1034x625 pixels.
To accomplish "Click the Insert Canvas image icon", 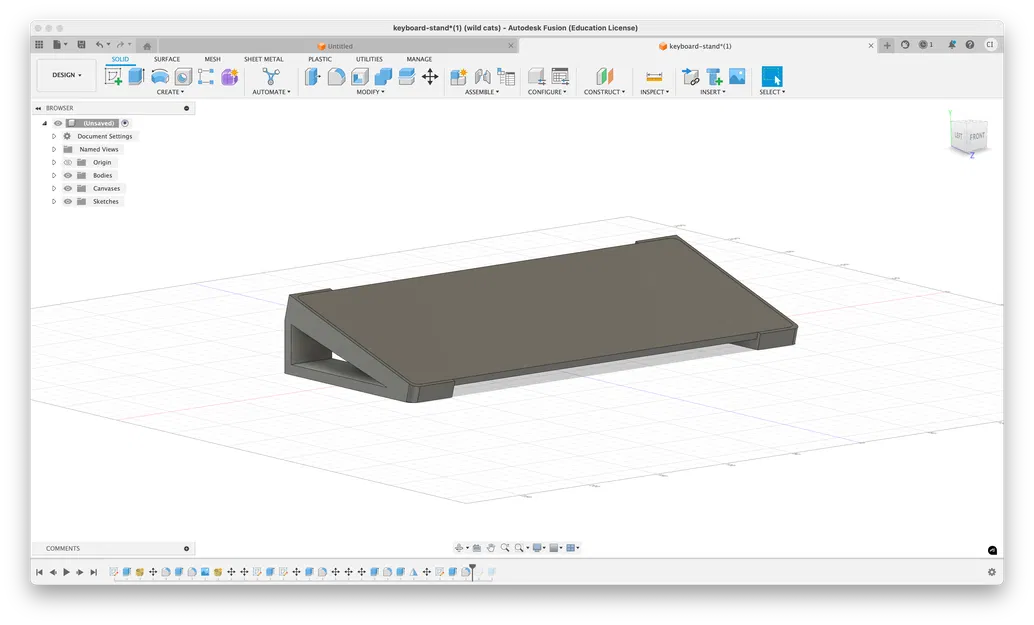I will click(737, 76).
